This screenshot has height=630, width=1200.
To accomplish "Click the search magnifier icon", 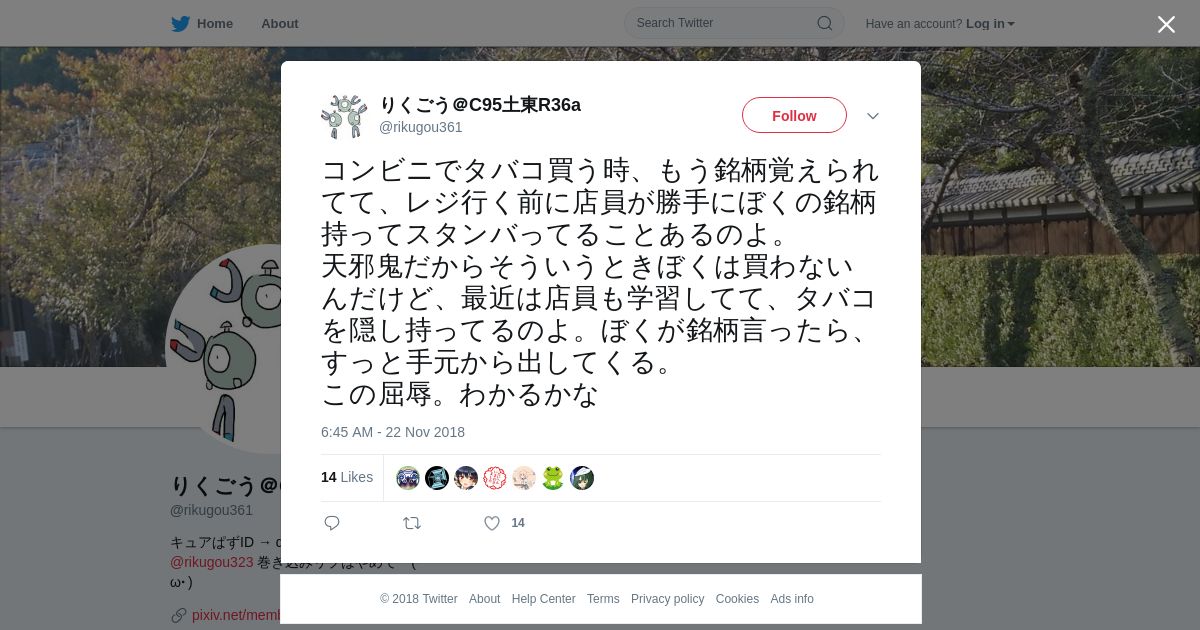I will point(824,23).
